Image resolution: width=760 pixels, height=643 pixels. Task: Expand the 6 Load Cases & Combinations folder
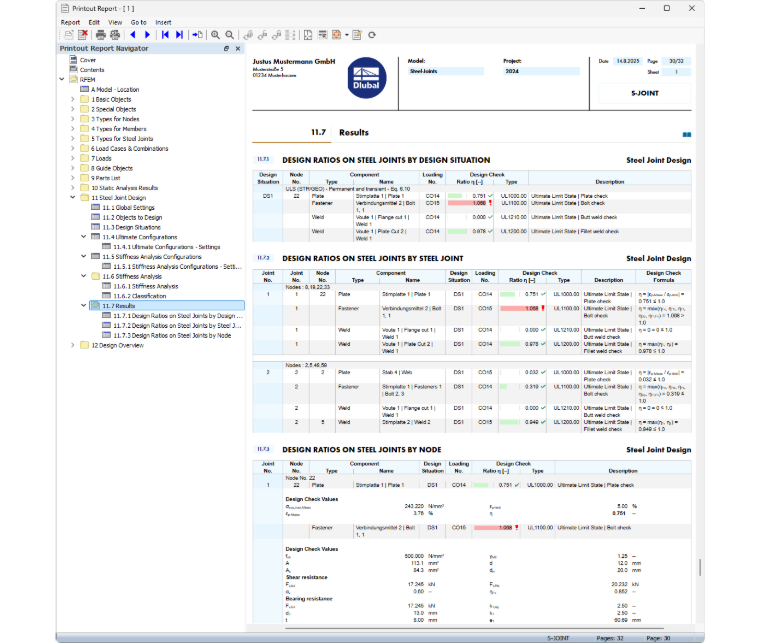coord(73,148)
